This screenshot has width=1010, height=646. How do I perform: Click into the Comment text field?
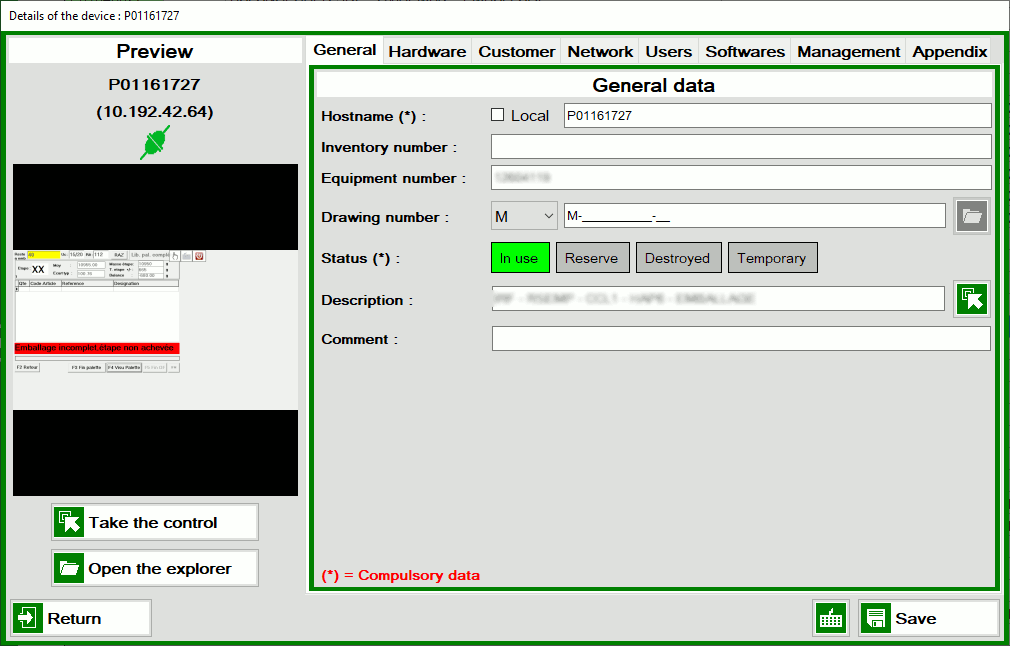(x=740, y=339)
